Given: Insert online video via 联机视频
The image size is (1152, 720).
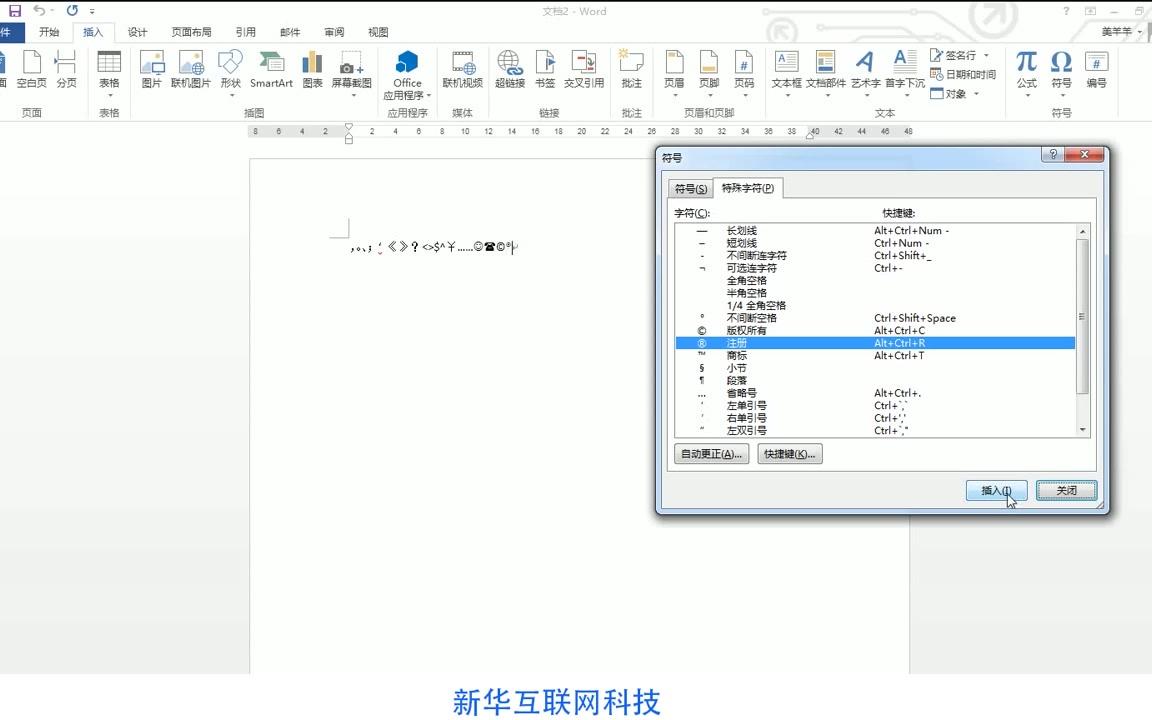Looking at the screenshot, I should coord(463,70).
